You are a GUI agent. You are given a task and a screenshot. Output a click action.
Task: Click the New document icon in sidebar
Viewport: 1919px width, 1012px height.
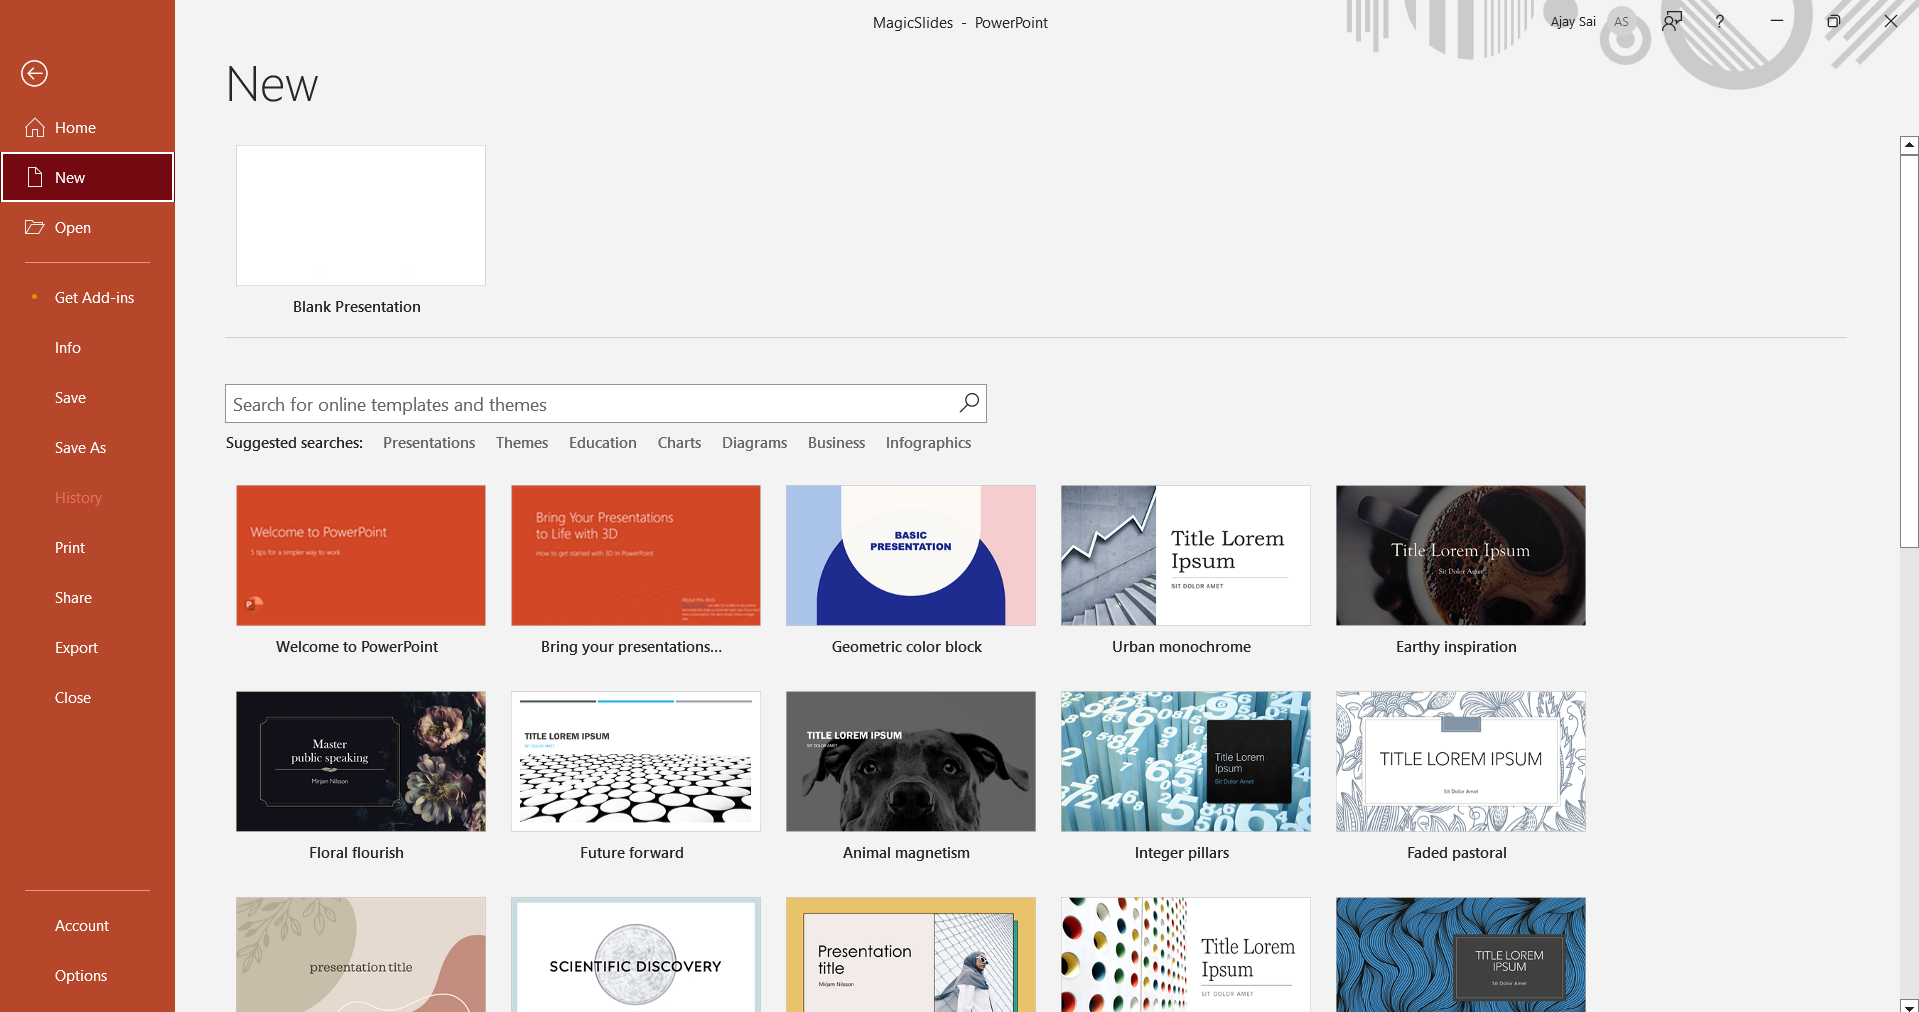[35, 178]
